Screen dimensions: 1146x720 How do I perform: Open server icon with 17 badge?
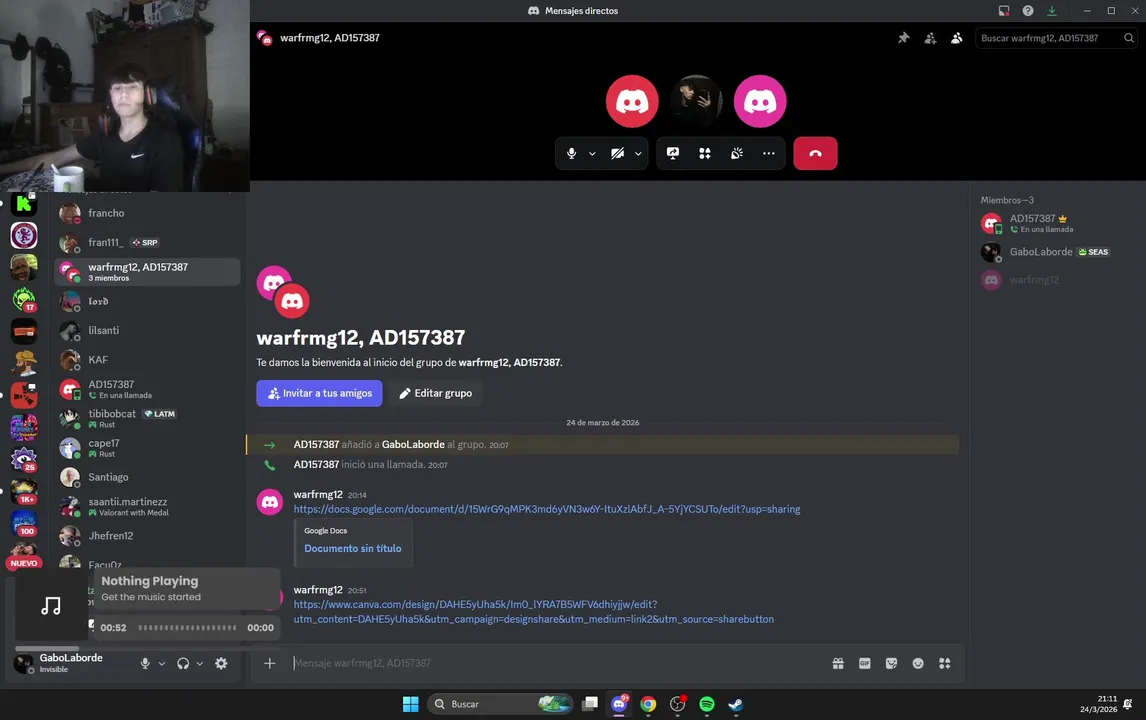click(24, 298)
